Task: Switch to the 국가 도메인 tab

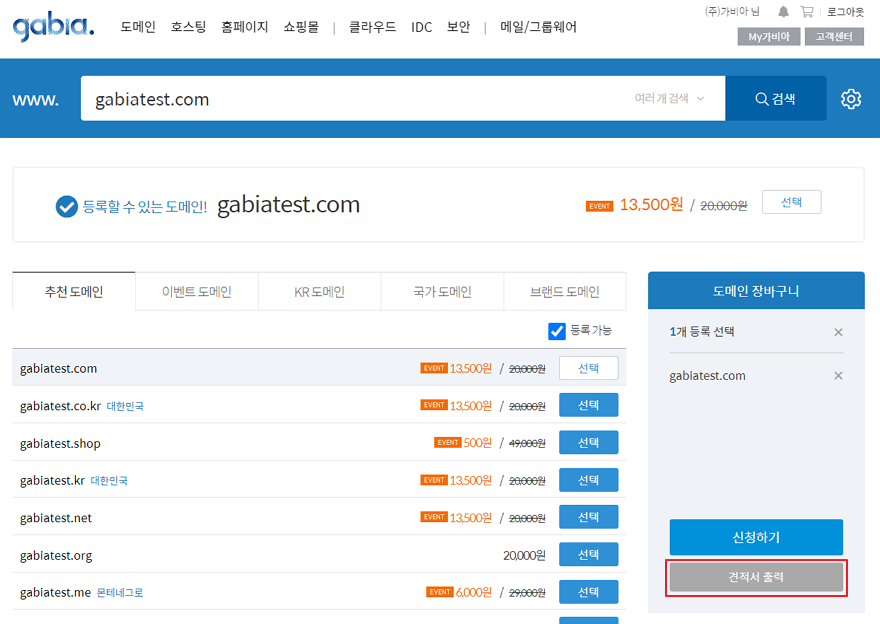Action: point(442,291)
